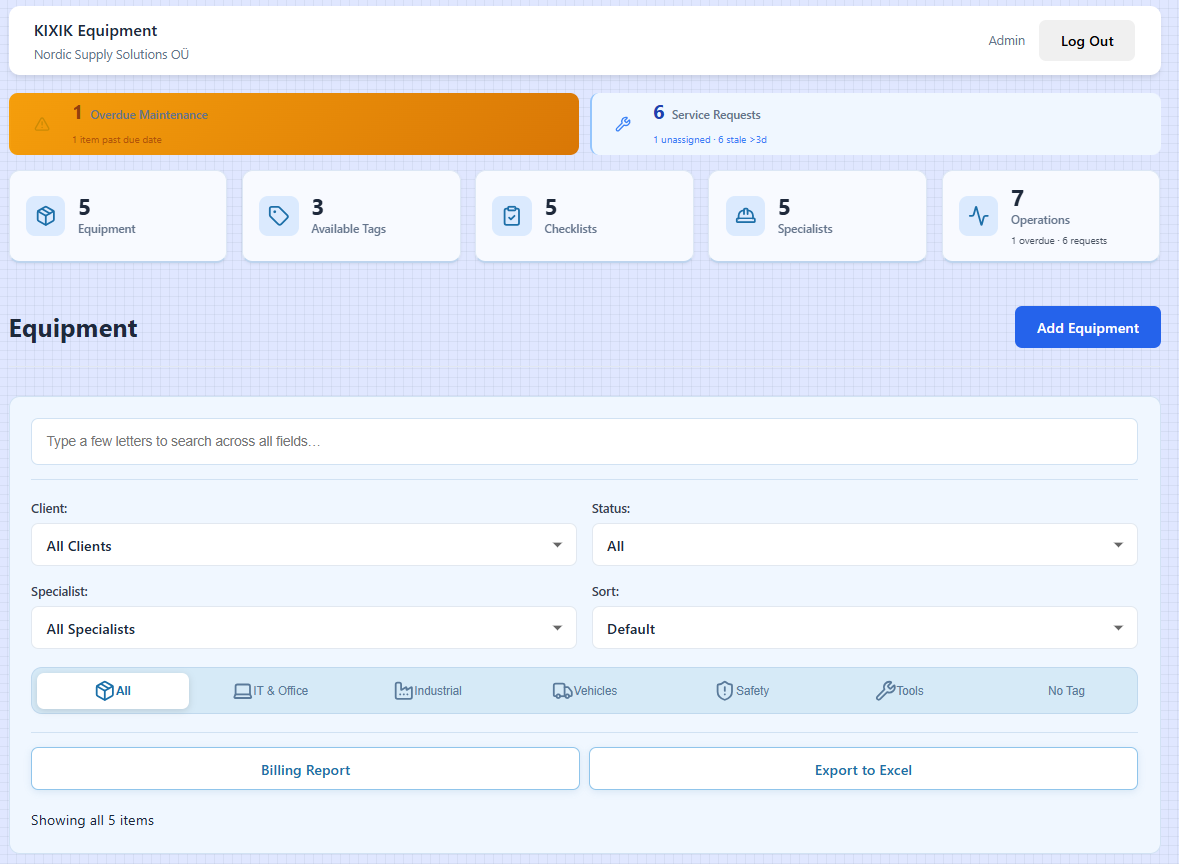Open the Status dropdown showing All

865,545
